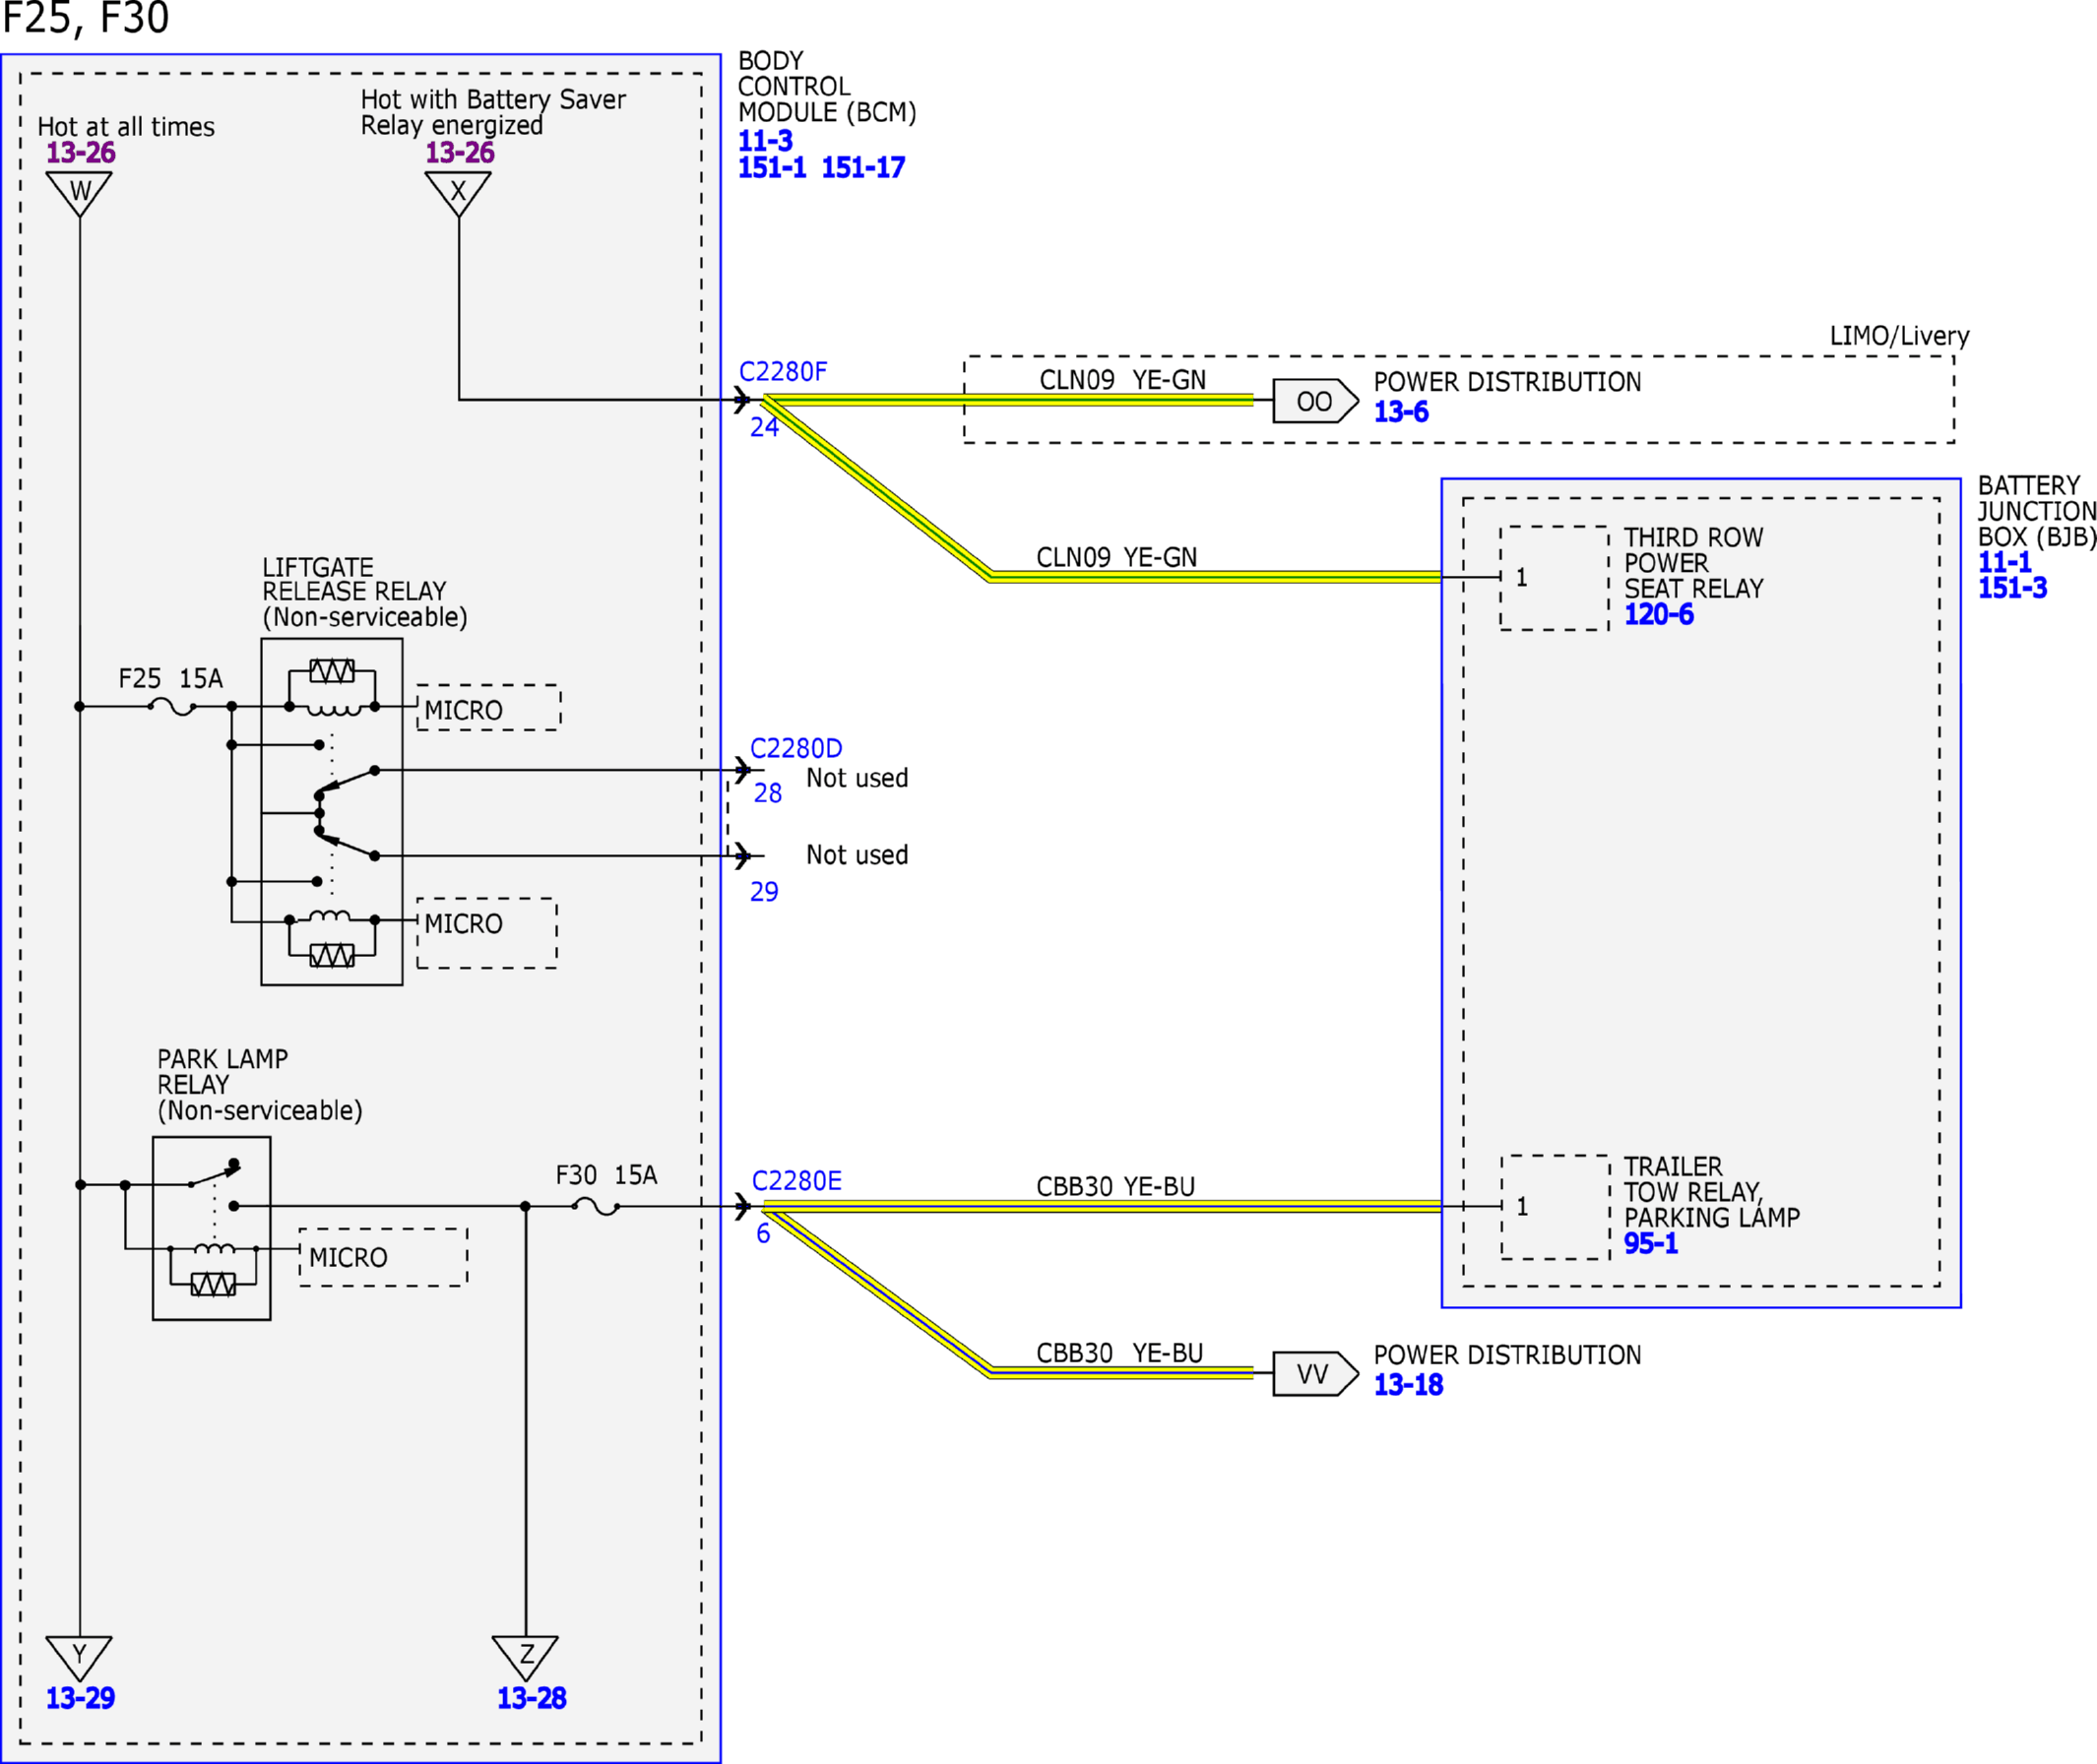Click the VV off-page arrow symbol
The width and height of the screenshot is (2097, 1764).
click(x=1315, y=1374)
